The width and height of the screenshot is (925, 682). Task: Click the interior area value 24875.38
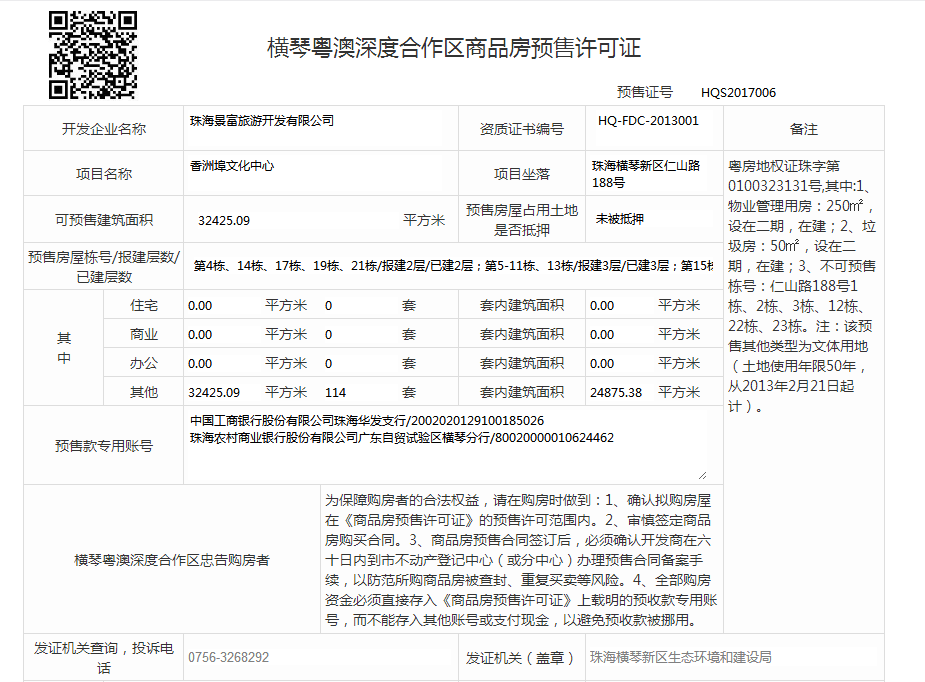615,392
